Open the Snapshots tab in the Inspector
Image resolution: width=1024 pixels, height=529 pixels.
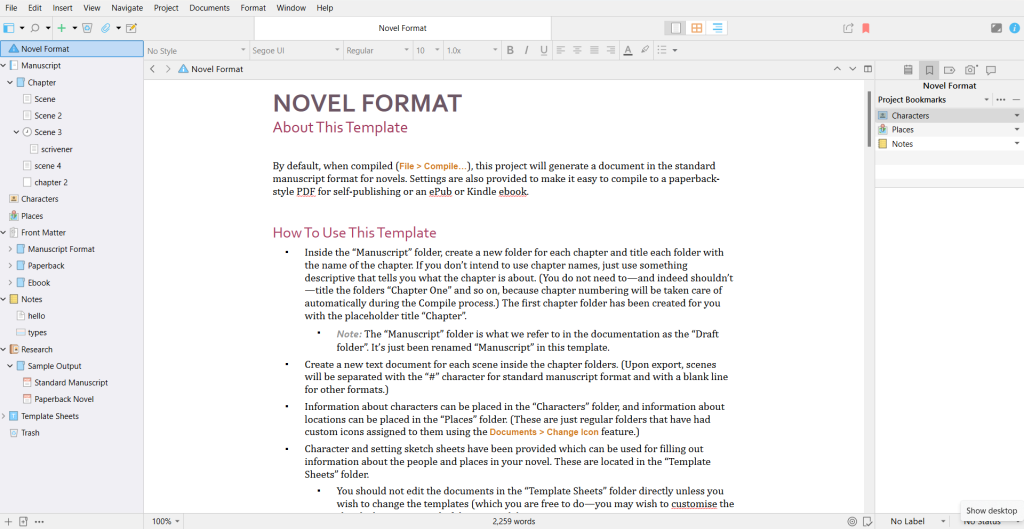click(x=970, y=70)
